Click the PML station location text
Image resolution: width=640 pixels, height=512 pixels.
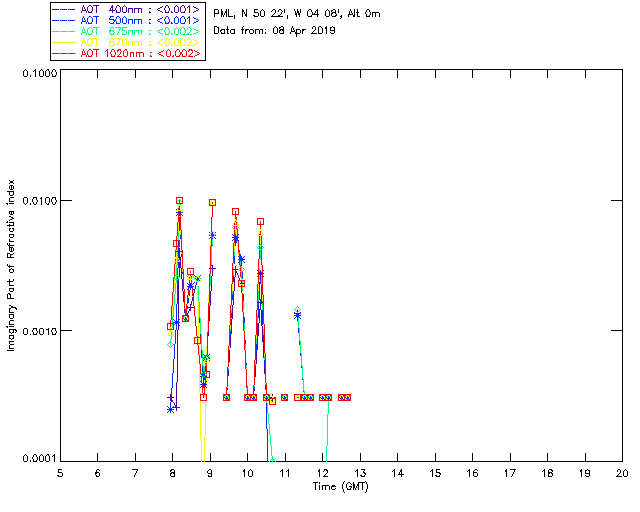pos(296,14)
